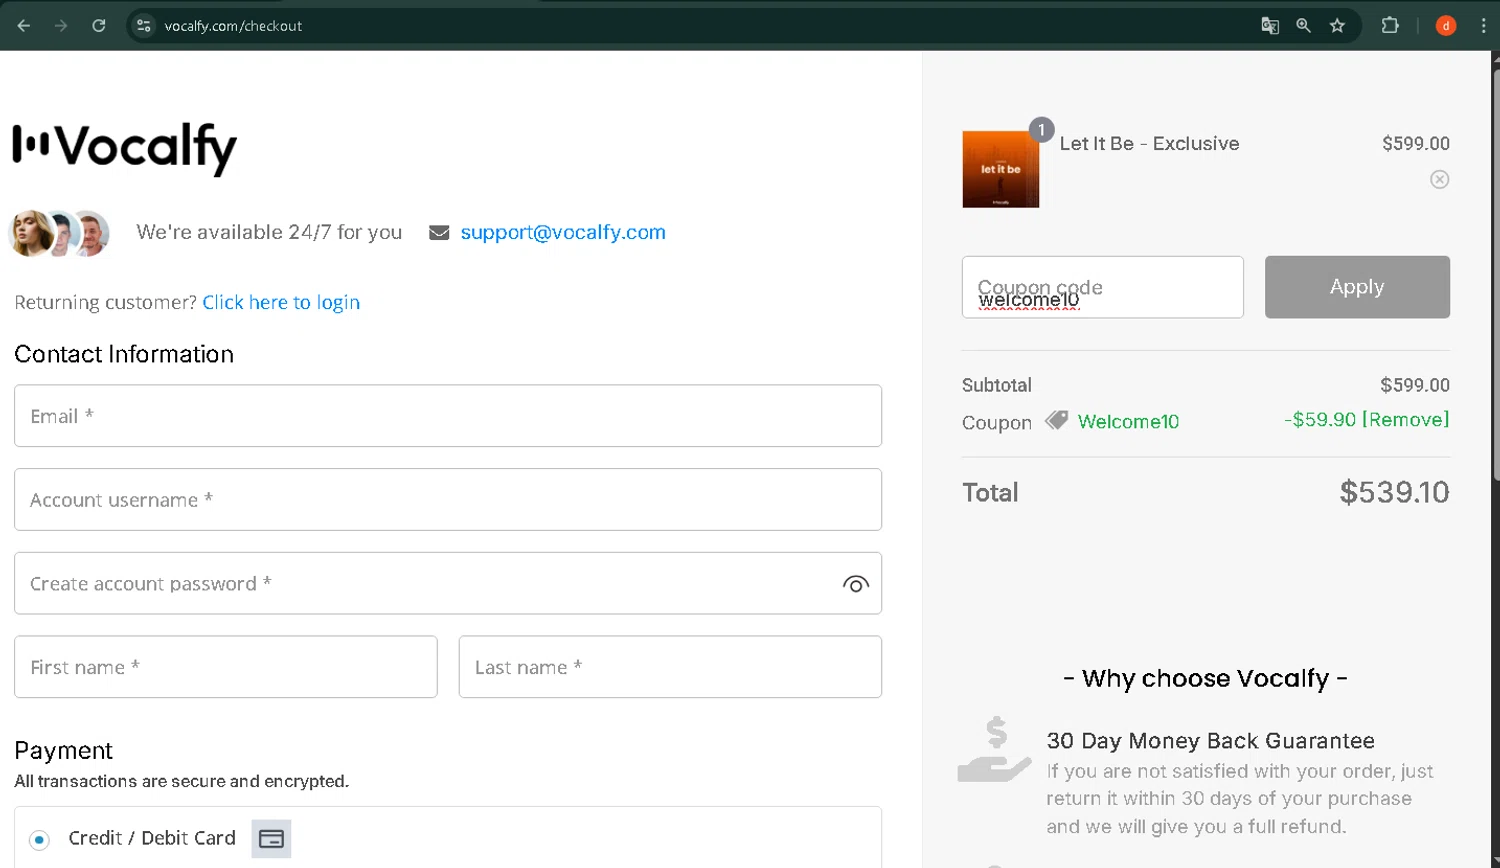Click here to login link
Image resolution: width=1500 pixels, height=868 pixels.
pyautogui.click(x=281, y=302)
